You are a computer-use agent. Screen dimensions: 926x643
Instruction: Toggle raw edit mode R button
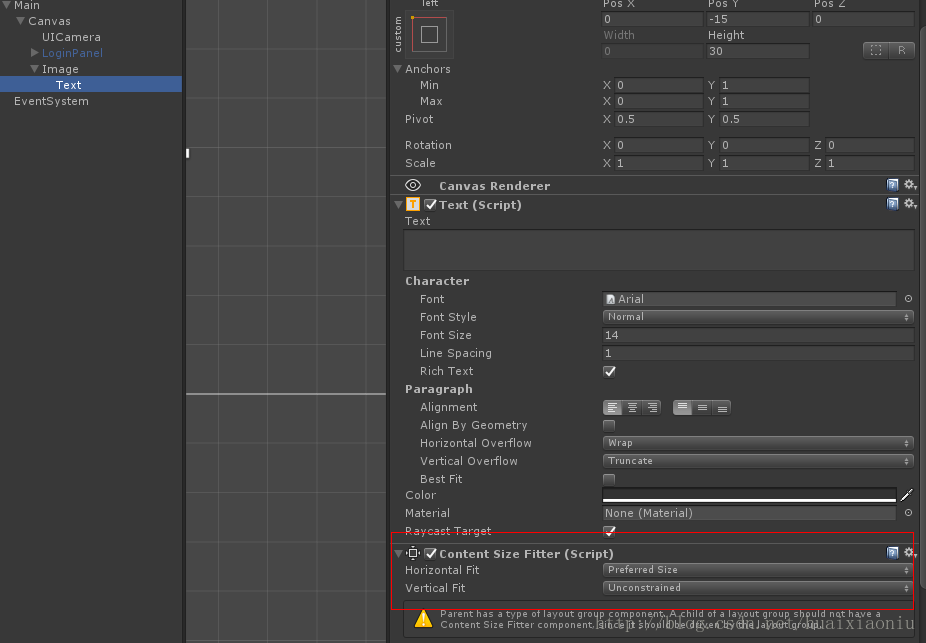coord(902,50)
